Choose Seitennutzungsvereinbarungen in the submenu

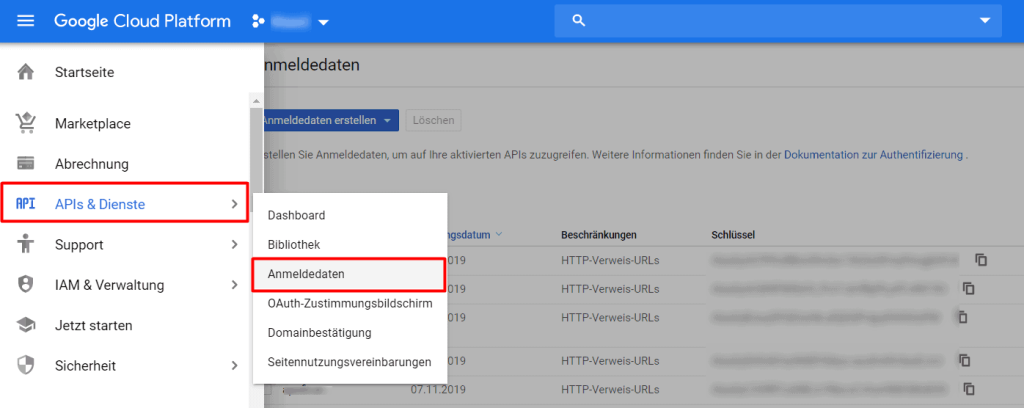pyautogui.click(x=349, y=362)
